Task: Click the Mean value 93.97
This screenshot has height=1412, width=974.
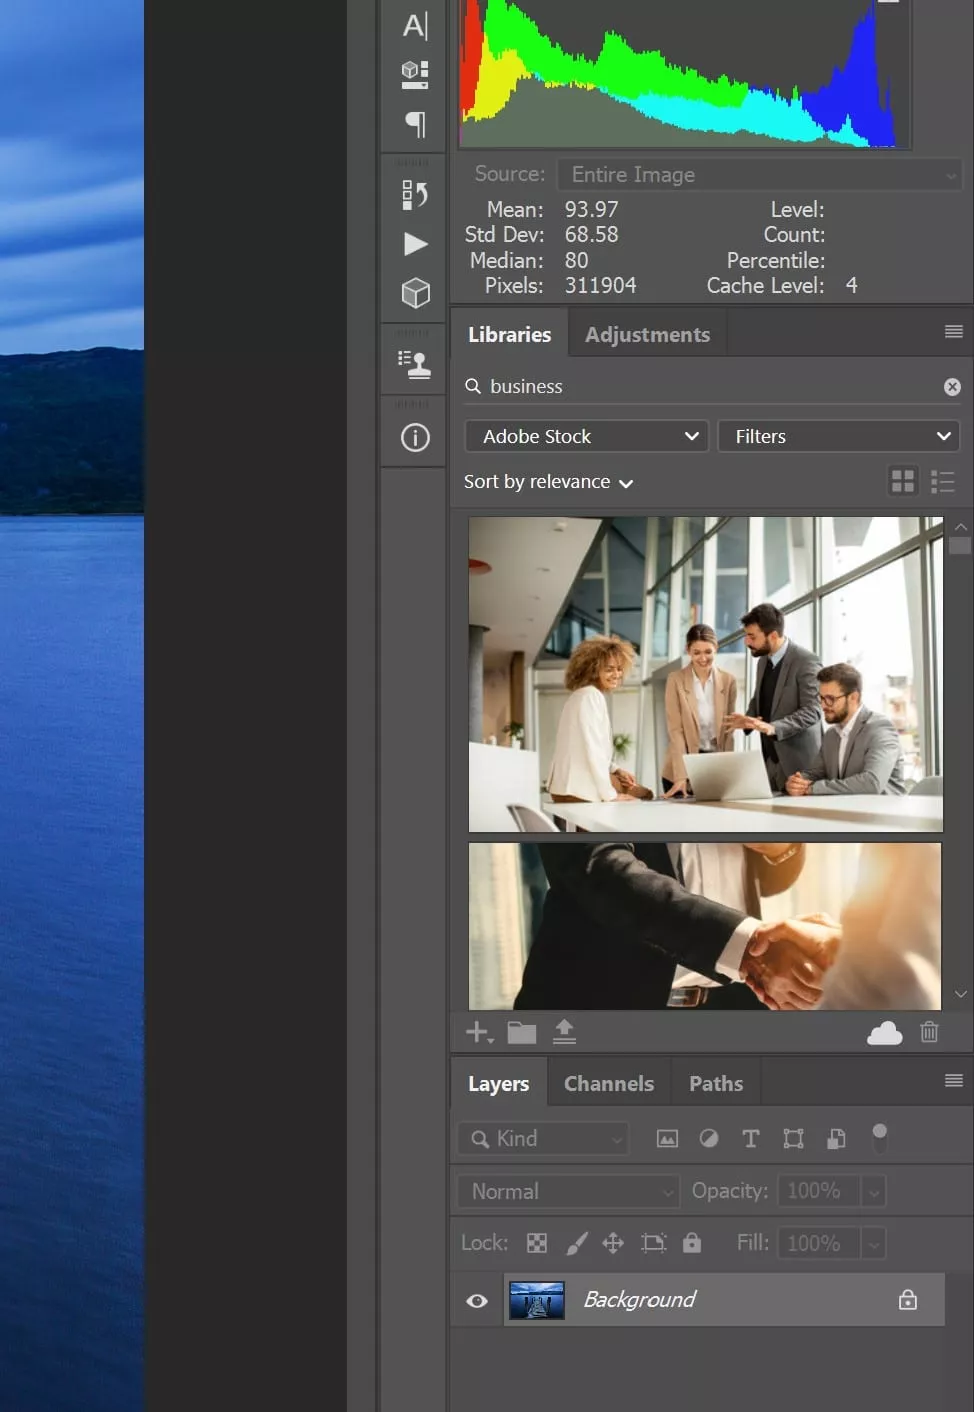Action: 592,210
